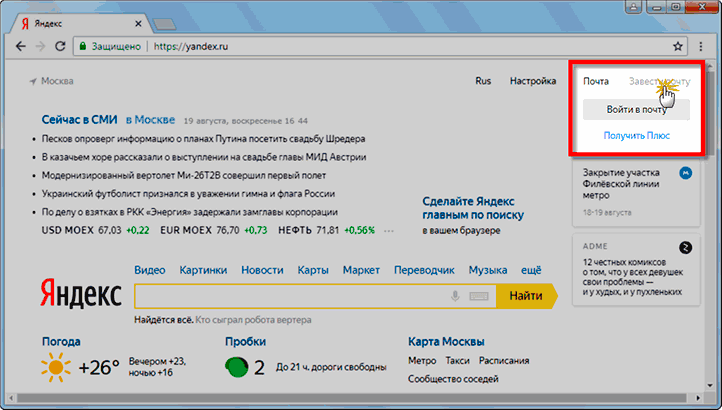Image resolution: width=722 pixels, height=410 pixels.
Task: Click the horizontal scrollbar track
Action: (355, 398)
